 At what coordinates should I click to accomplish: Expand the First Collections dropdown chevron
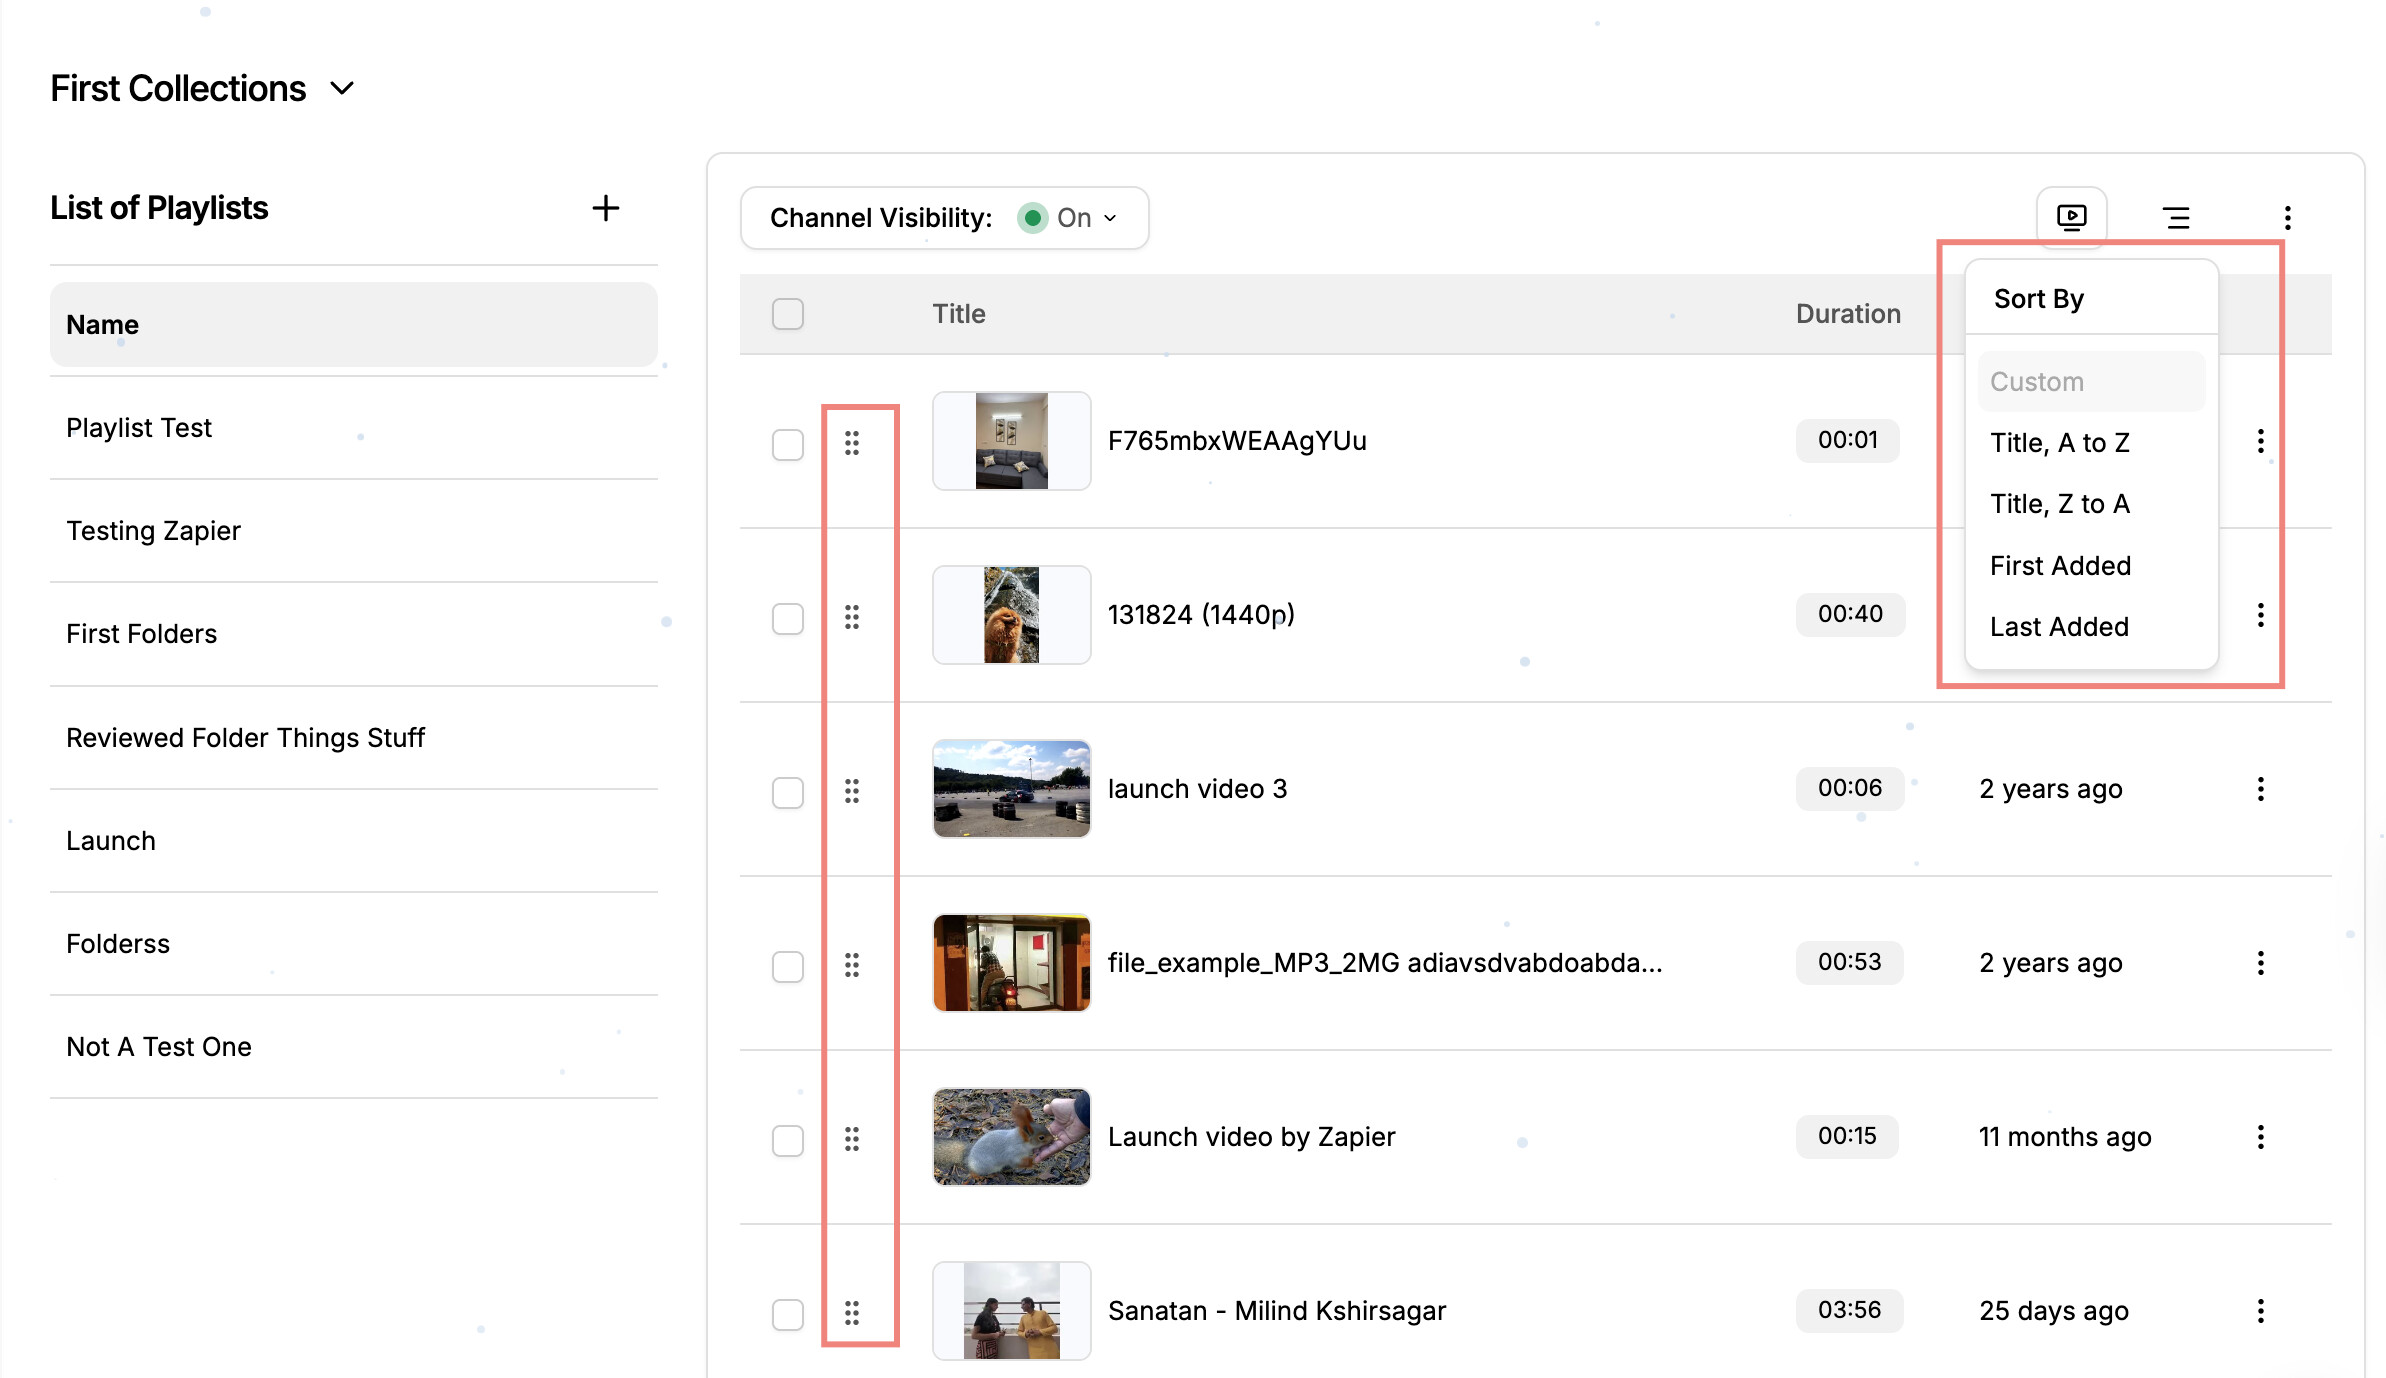tap(342, 89)
